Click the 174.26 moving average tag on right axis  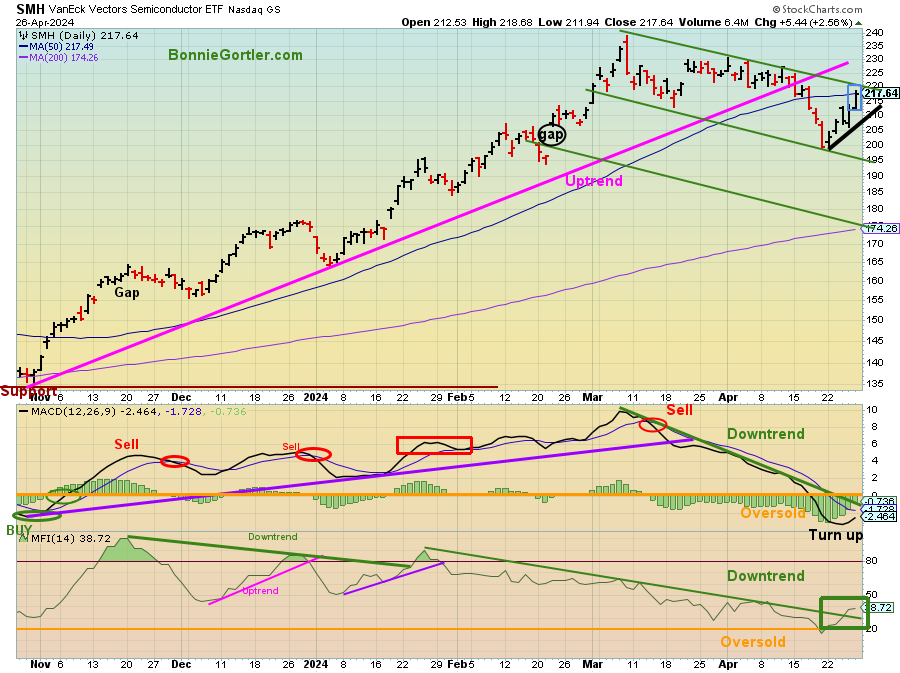pos(880,228)
